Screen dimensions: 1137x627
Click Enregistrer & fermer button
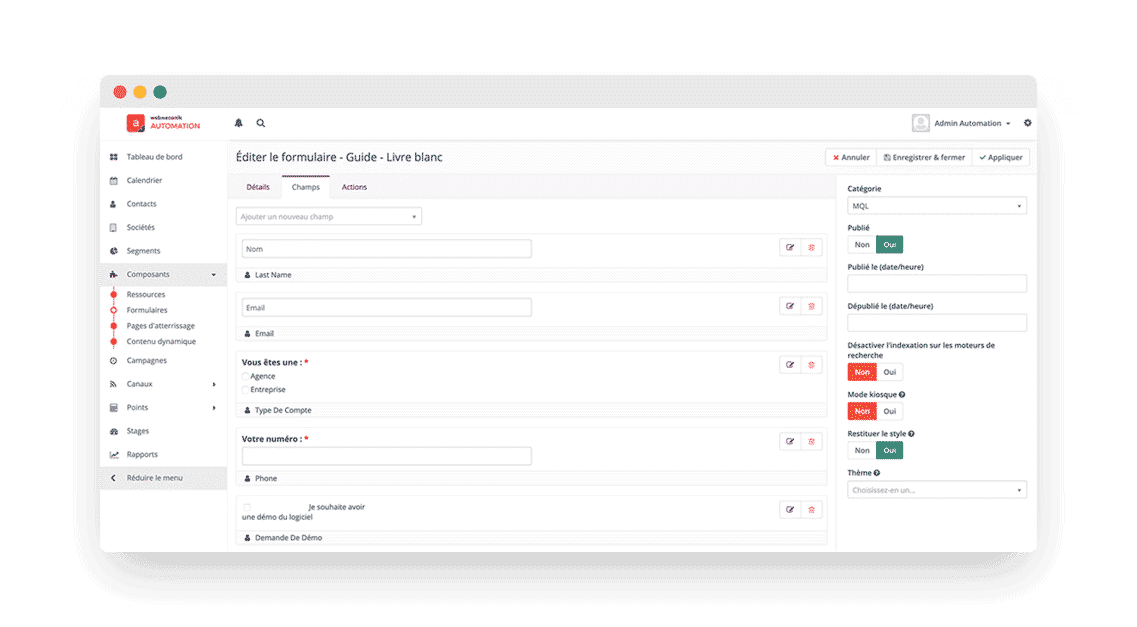coord(925,157)
